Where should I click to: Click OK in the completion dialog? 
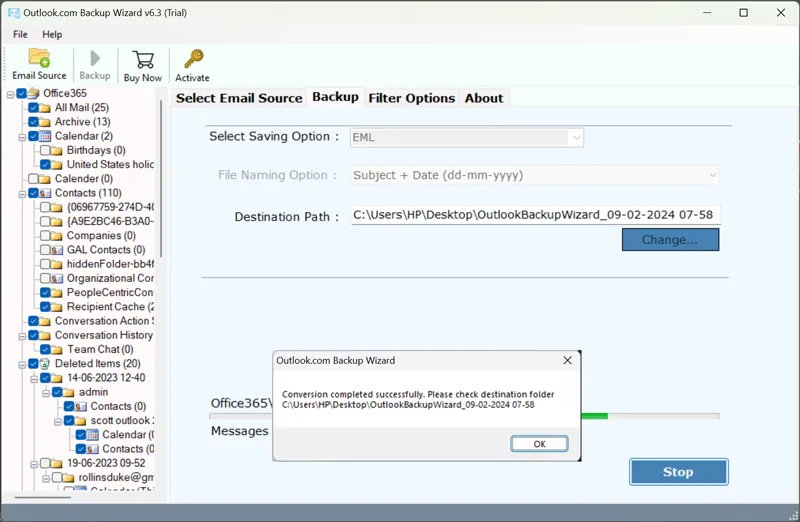pyautogui.click(x=539, y=444)
